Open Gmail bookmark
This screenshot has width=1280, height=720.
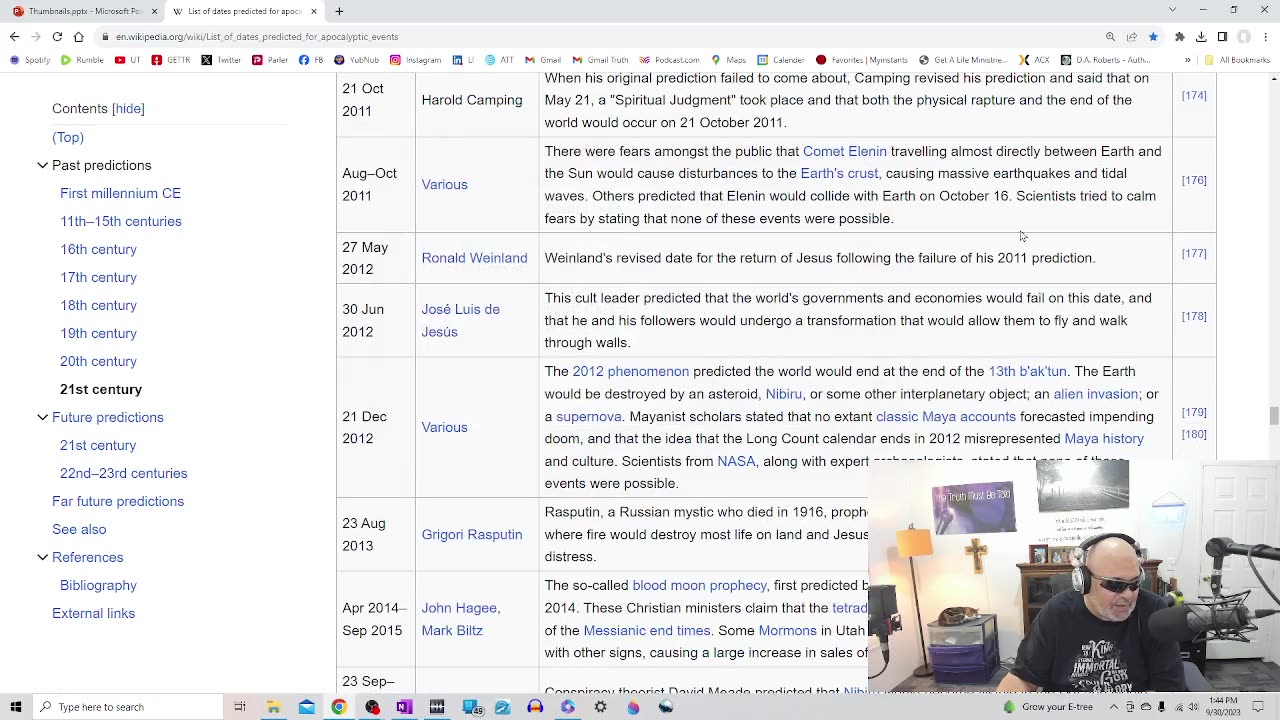[x=543, y=60]
